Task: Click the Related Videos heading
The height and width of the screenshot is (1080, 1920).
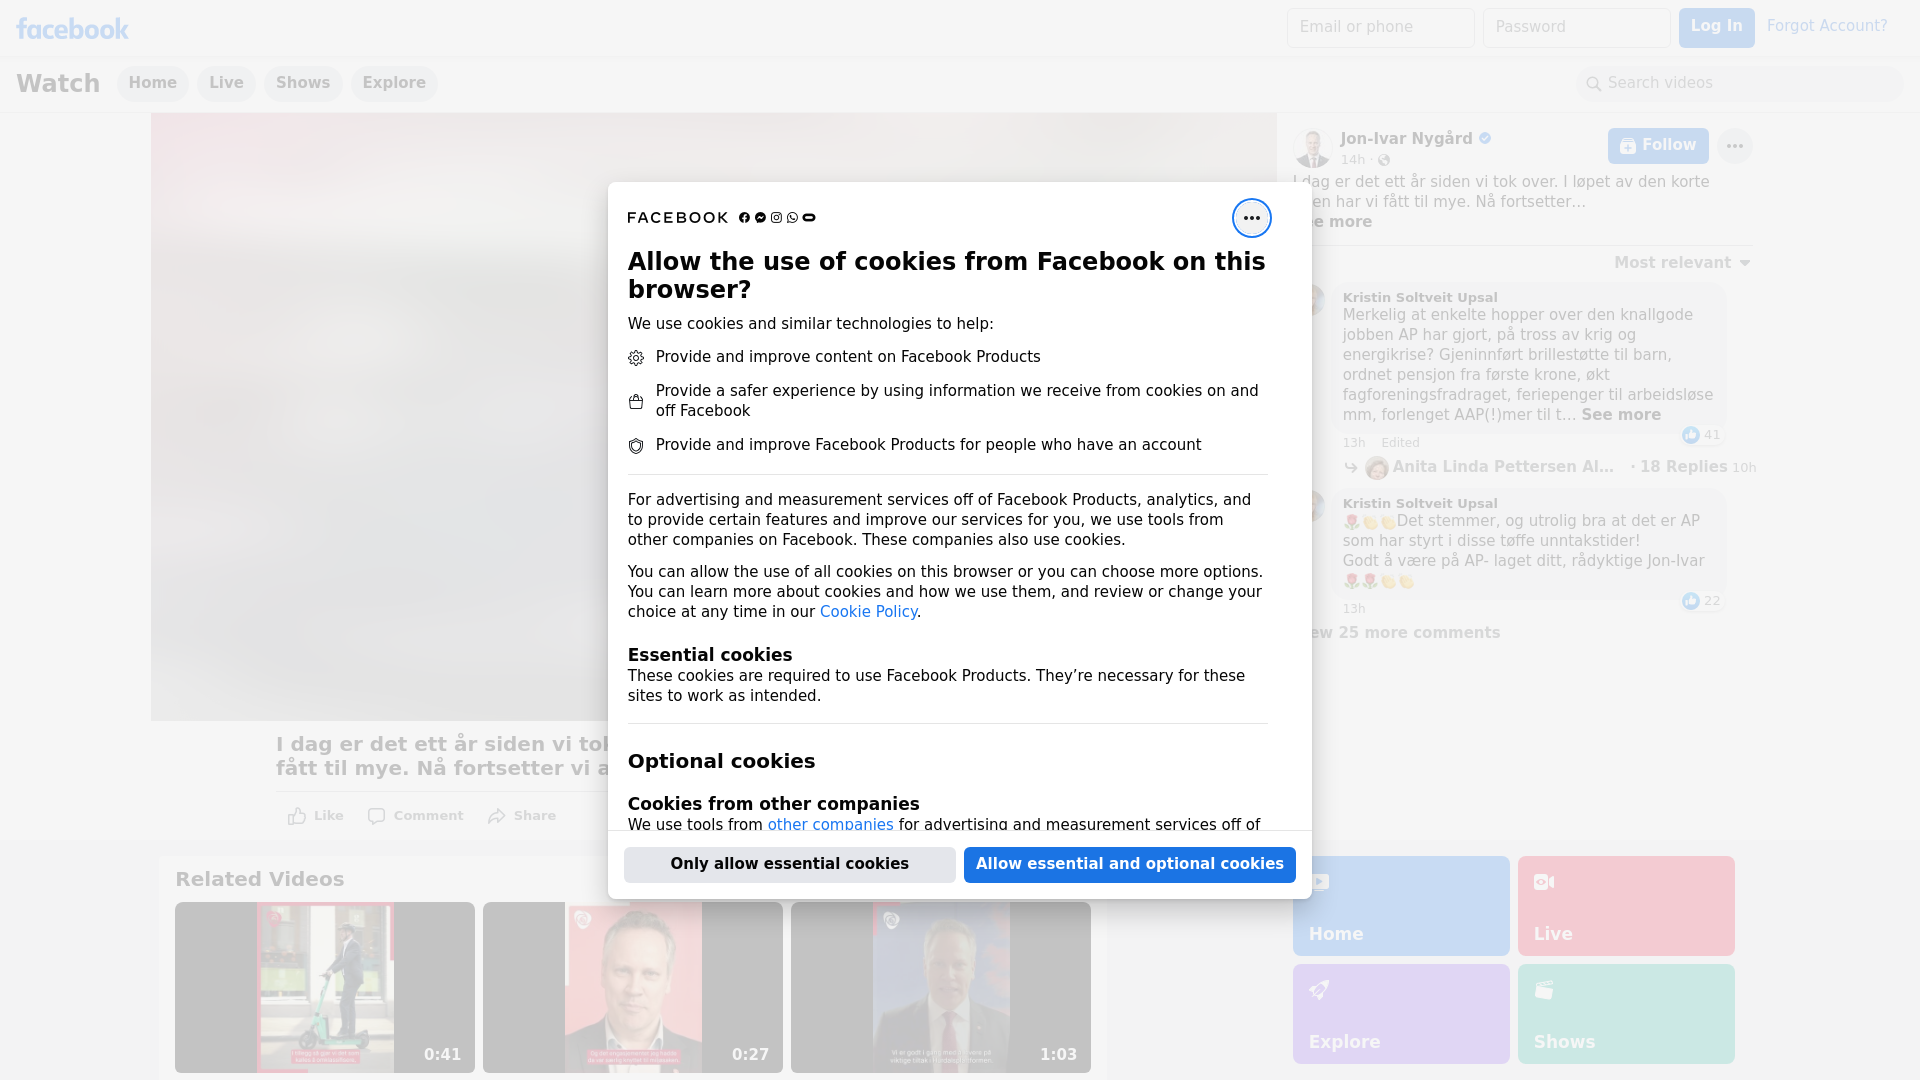Action: 260,880
